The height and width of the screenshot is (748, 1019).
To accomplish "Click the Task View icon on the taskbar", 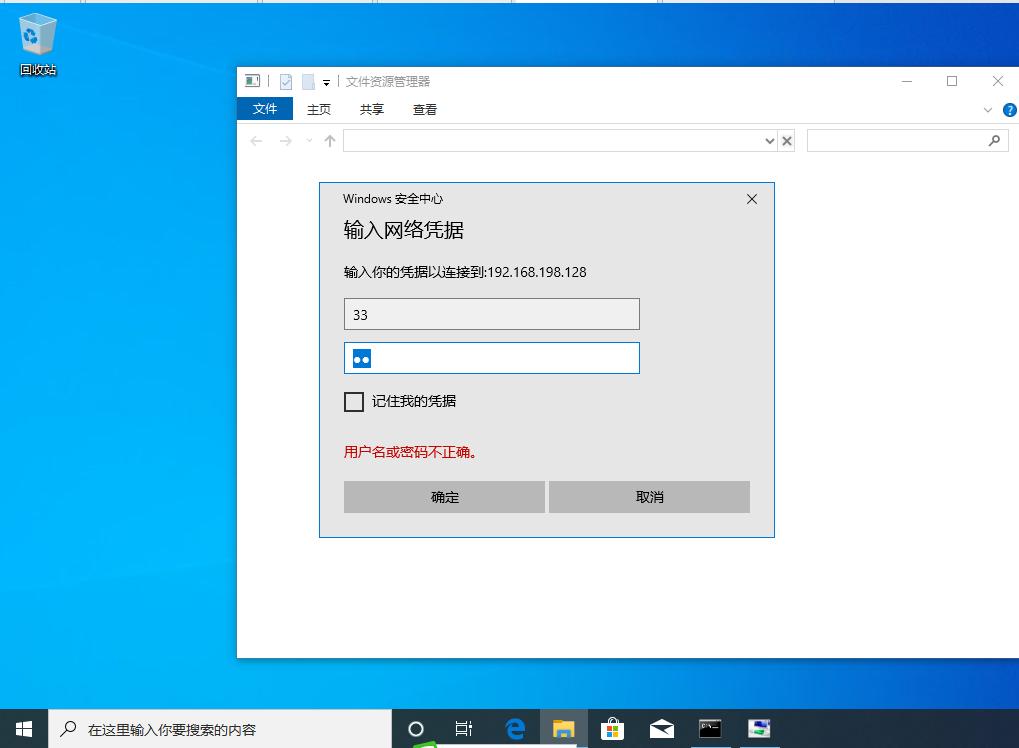I will pyautogui.click(x=464, y=728).
